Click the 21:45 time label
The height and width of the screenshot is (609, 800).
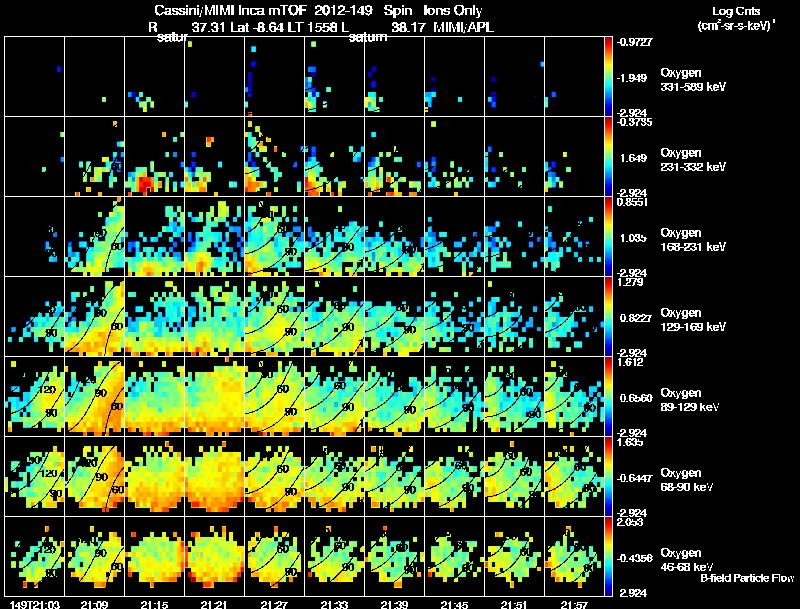(454, 604)
